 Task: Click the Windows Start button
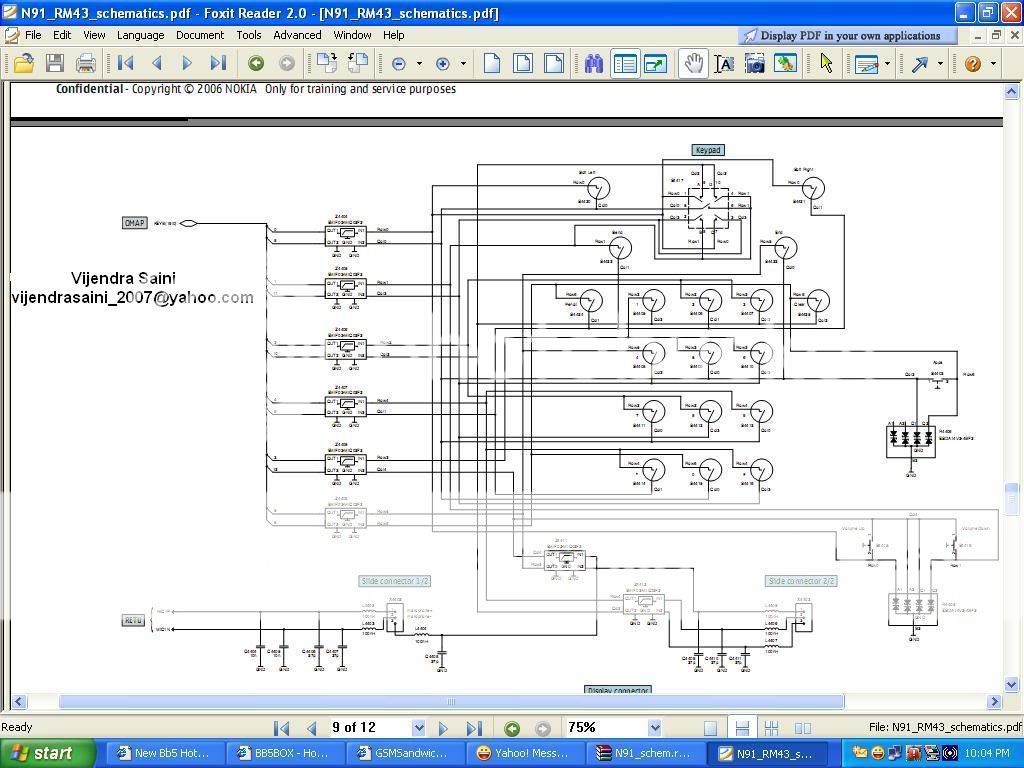(x=47, y=754)
